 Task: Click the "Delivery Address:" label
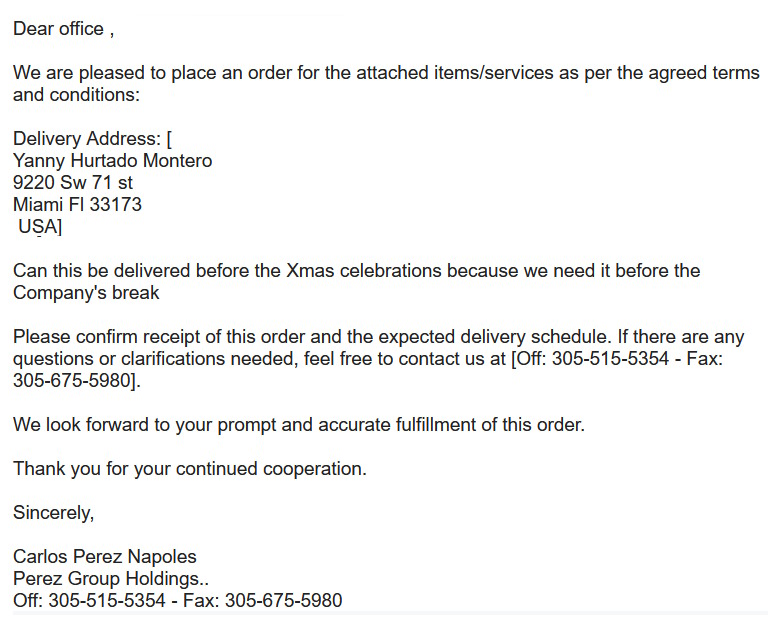(87, 139)
